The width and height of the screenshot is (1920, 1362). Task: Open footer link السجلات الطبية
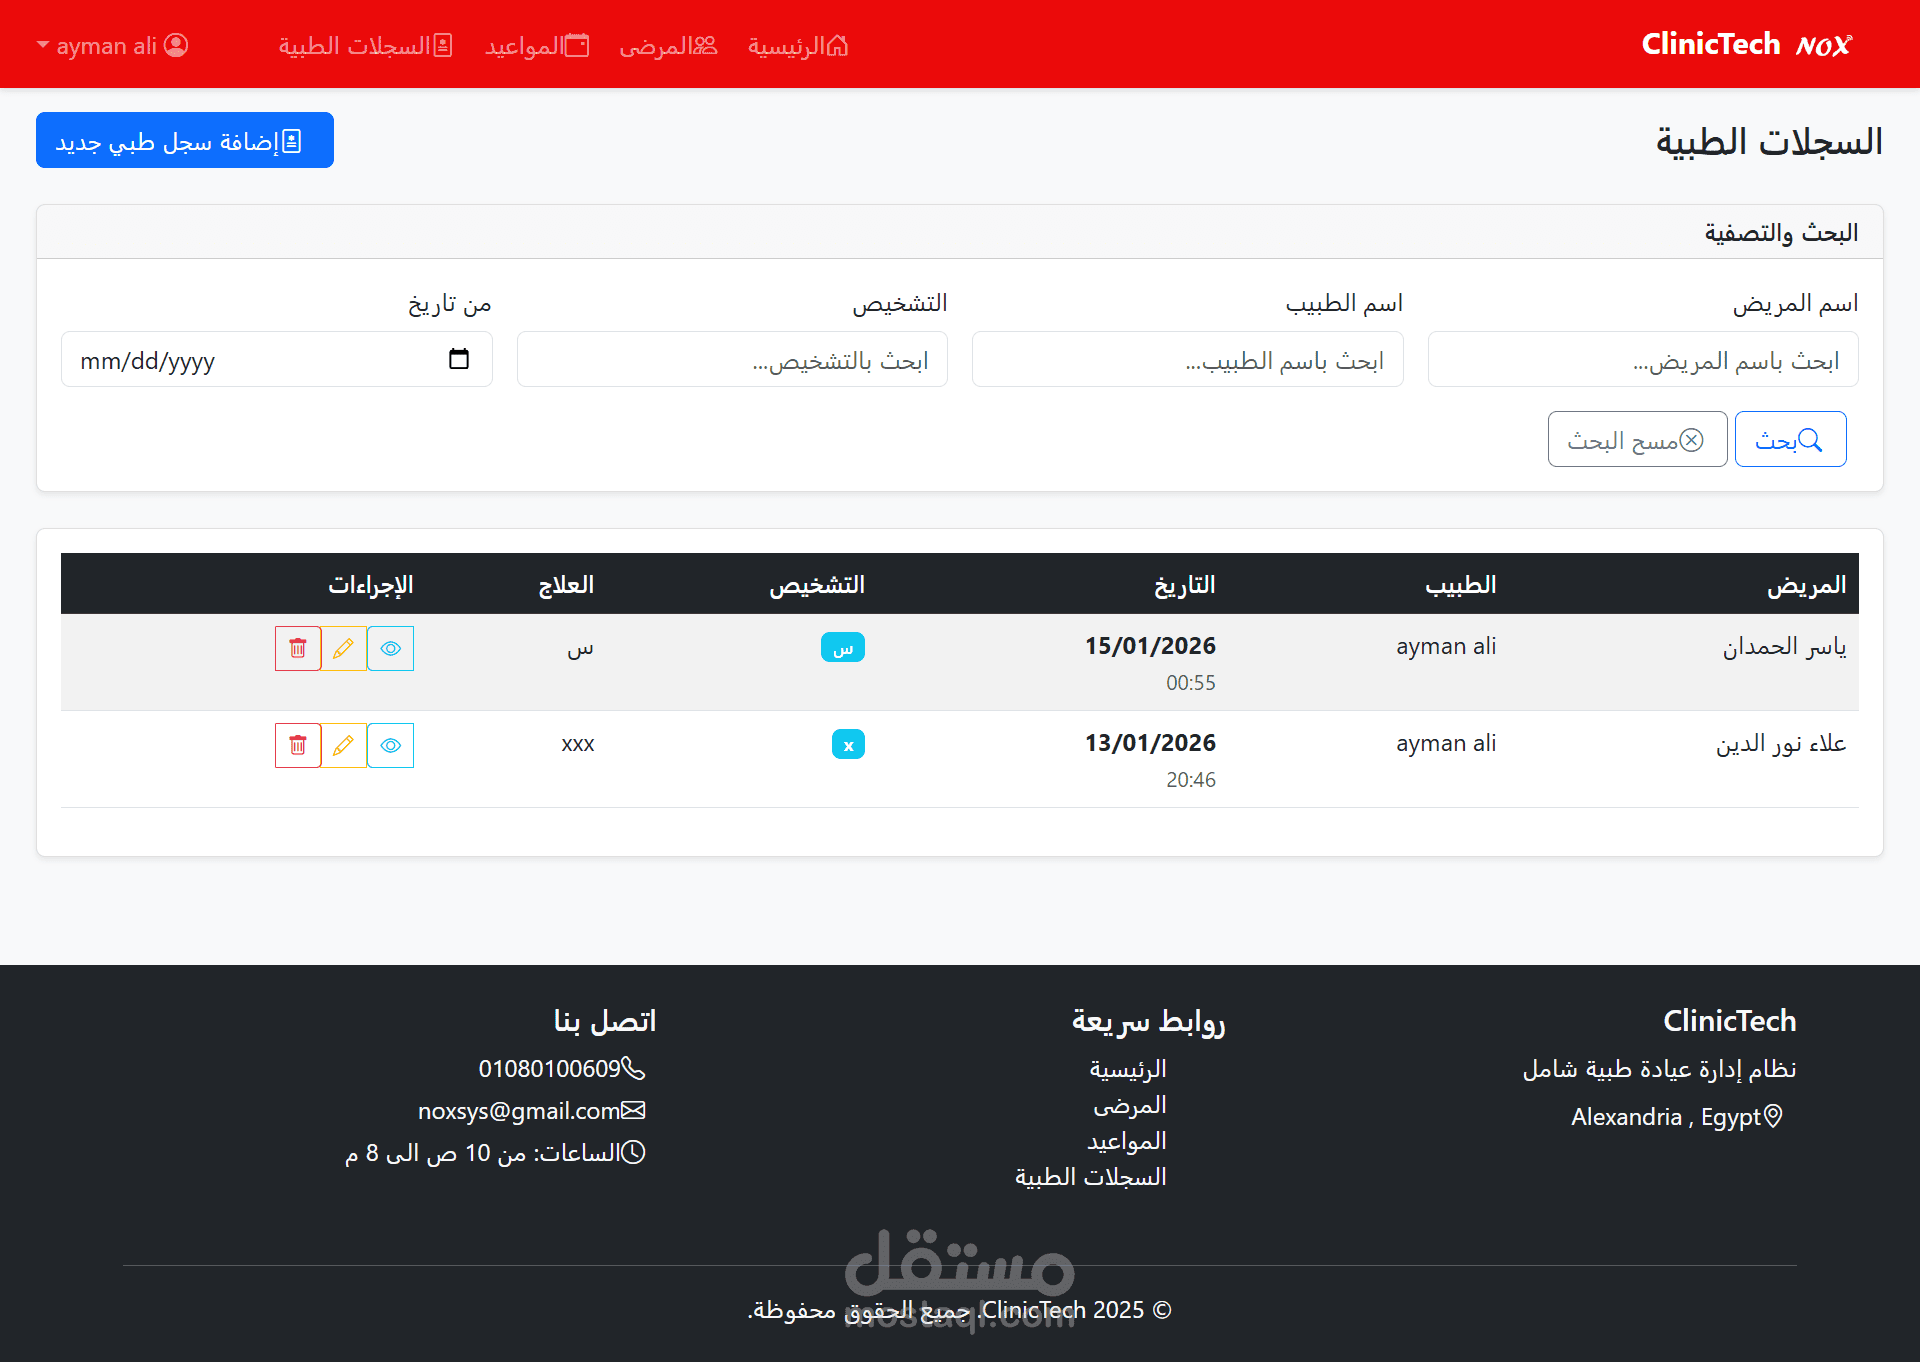tap(1090, 1177)
